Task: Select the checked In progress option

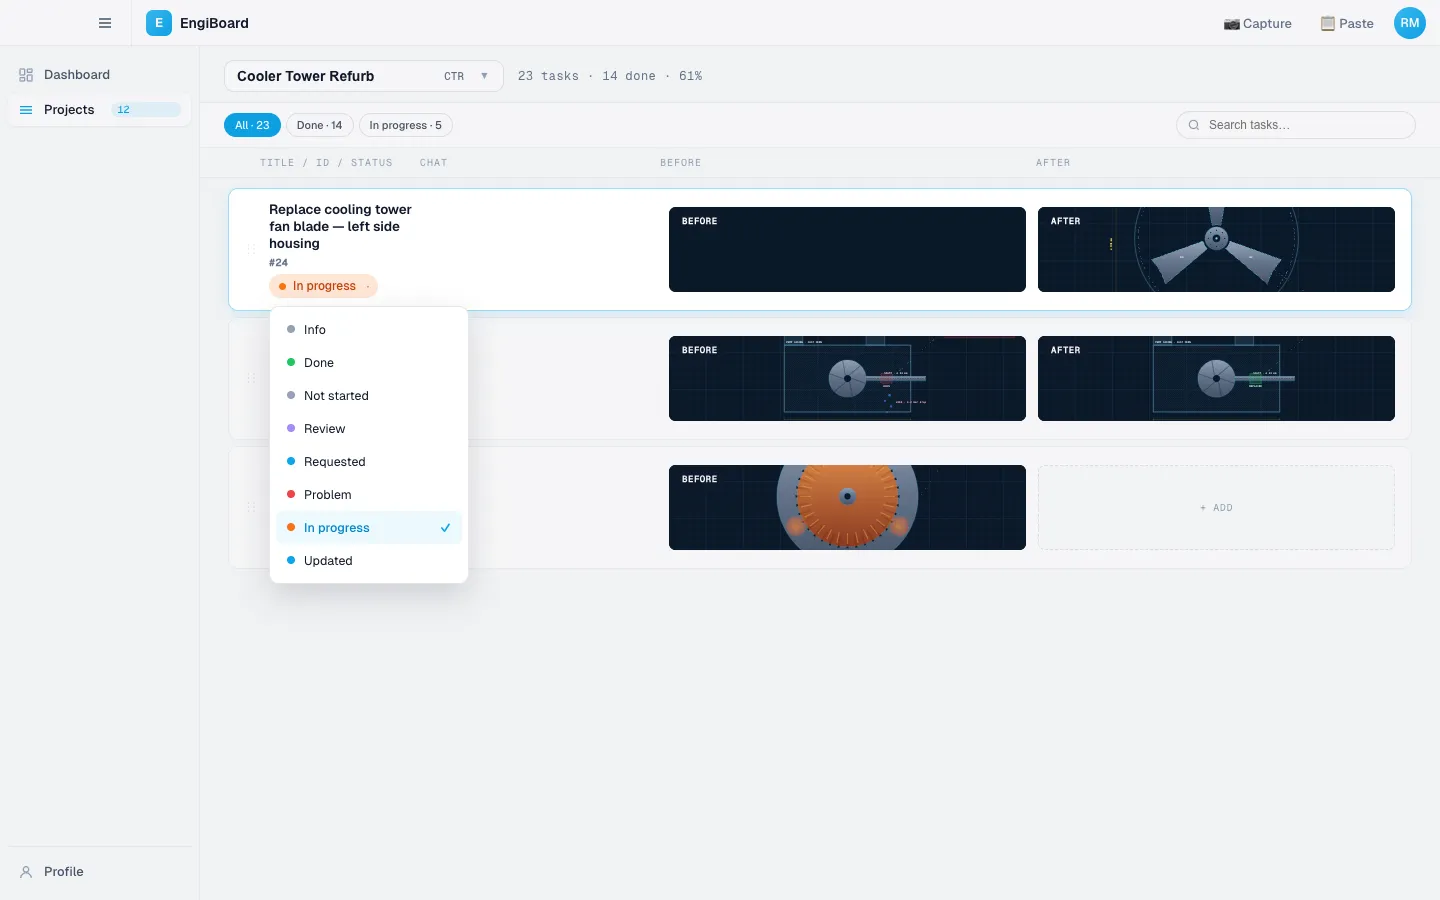Action: [x=369, y=528]
